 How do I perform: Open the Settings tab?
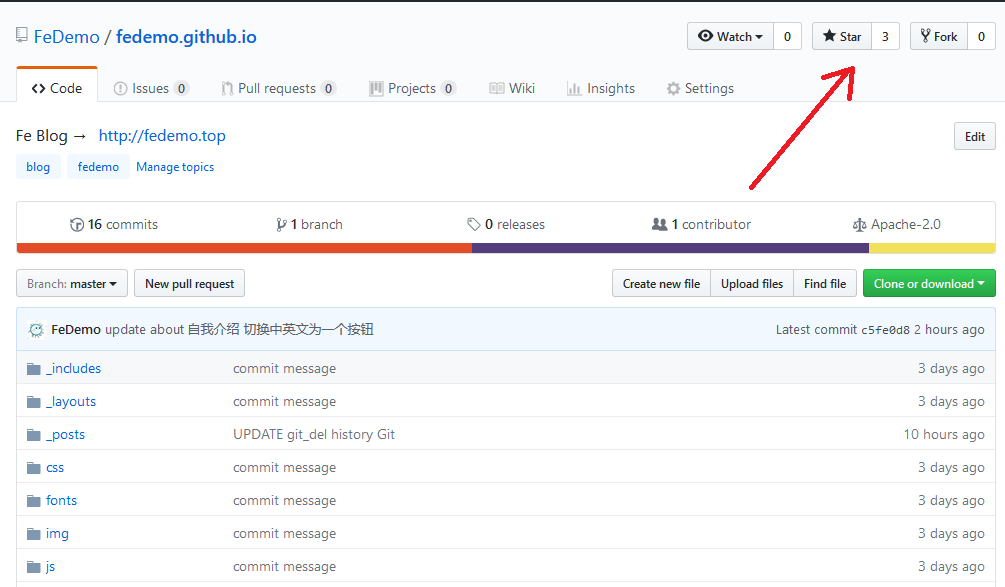point(700,88)
